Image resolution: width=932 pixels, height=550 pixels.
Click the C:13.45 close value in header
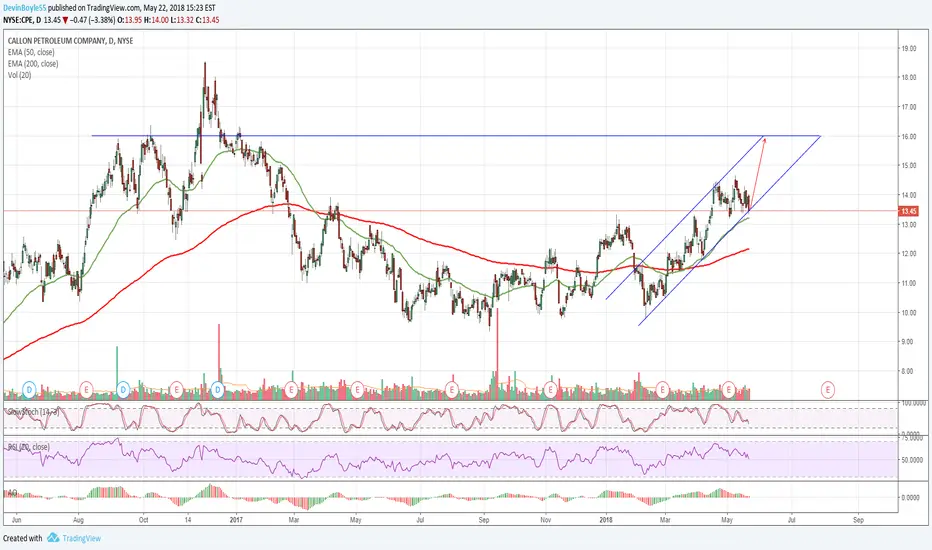pos(207,20)
